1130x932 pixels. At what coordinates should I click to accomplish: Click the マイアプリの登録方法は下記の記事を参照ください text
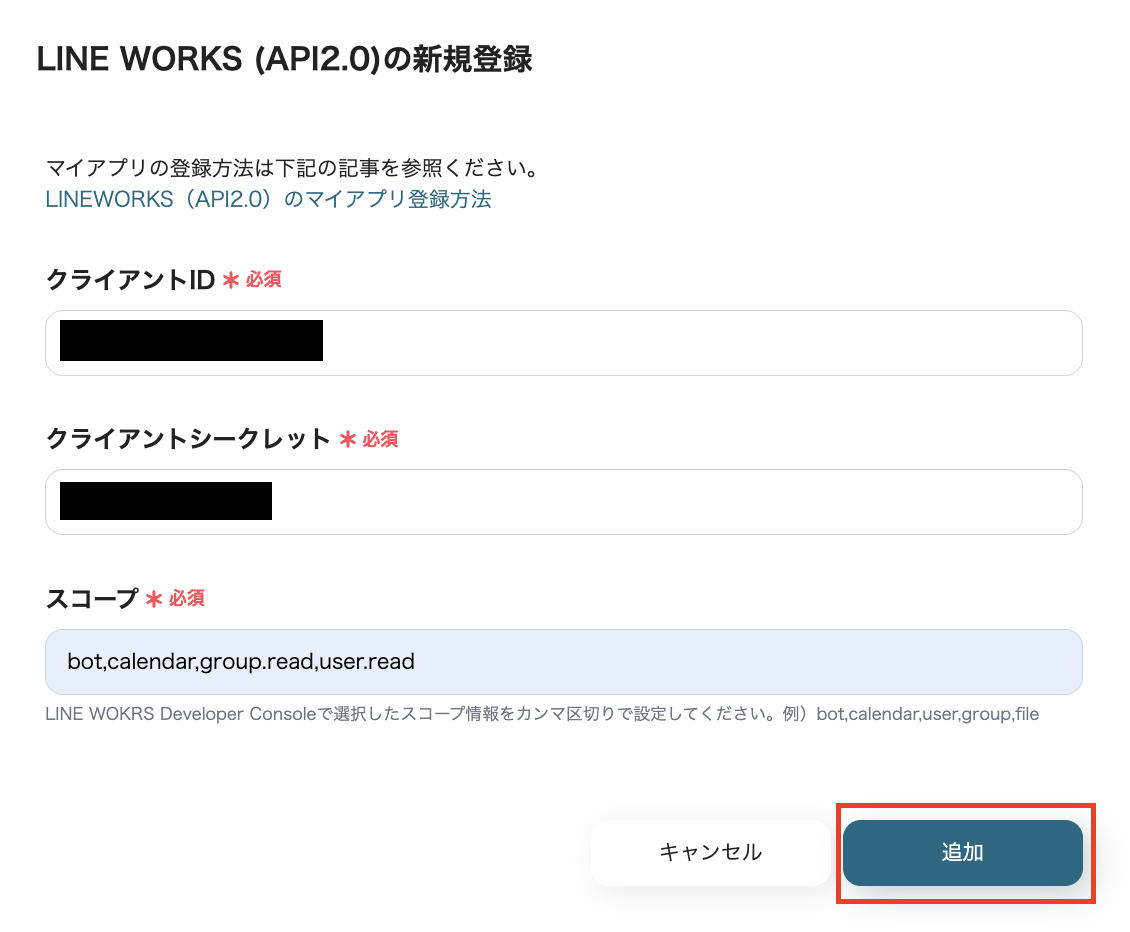[293, 168]
